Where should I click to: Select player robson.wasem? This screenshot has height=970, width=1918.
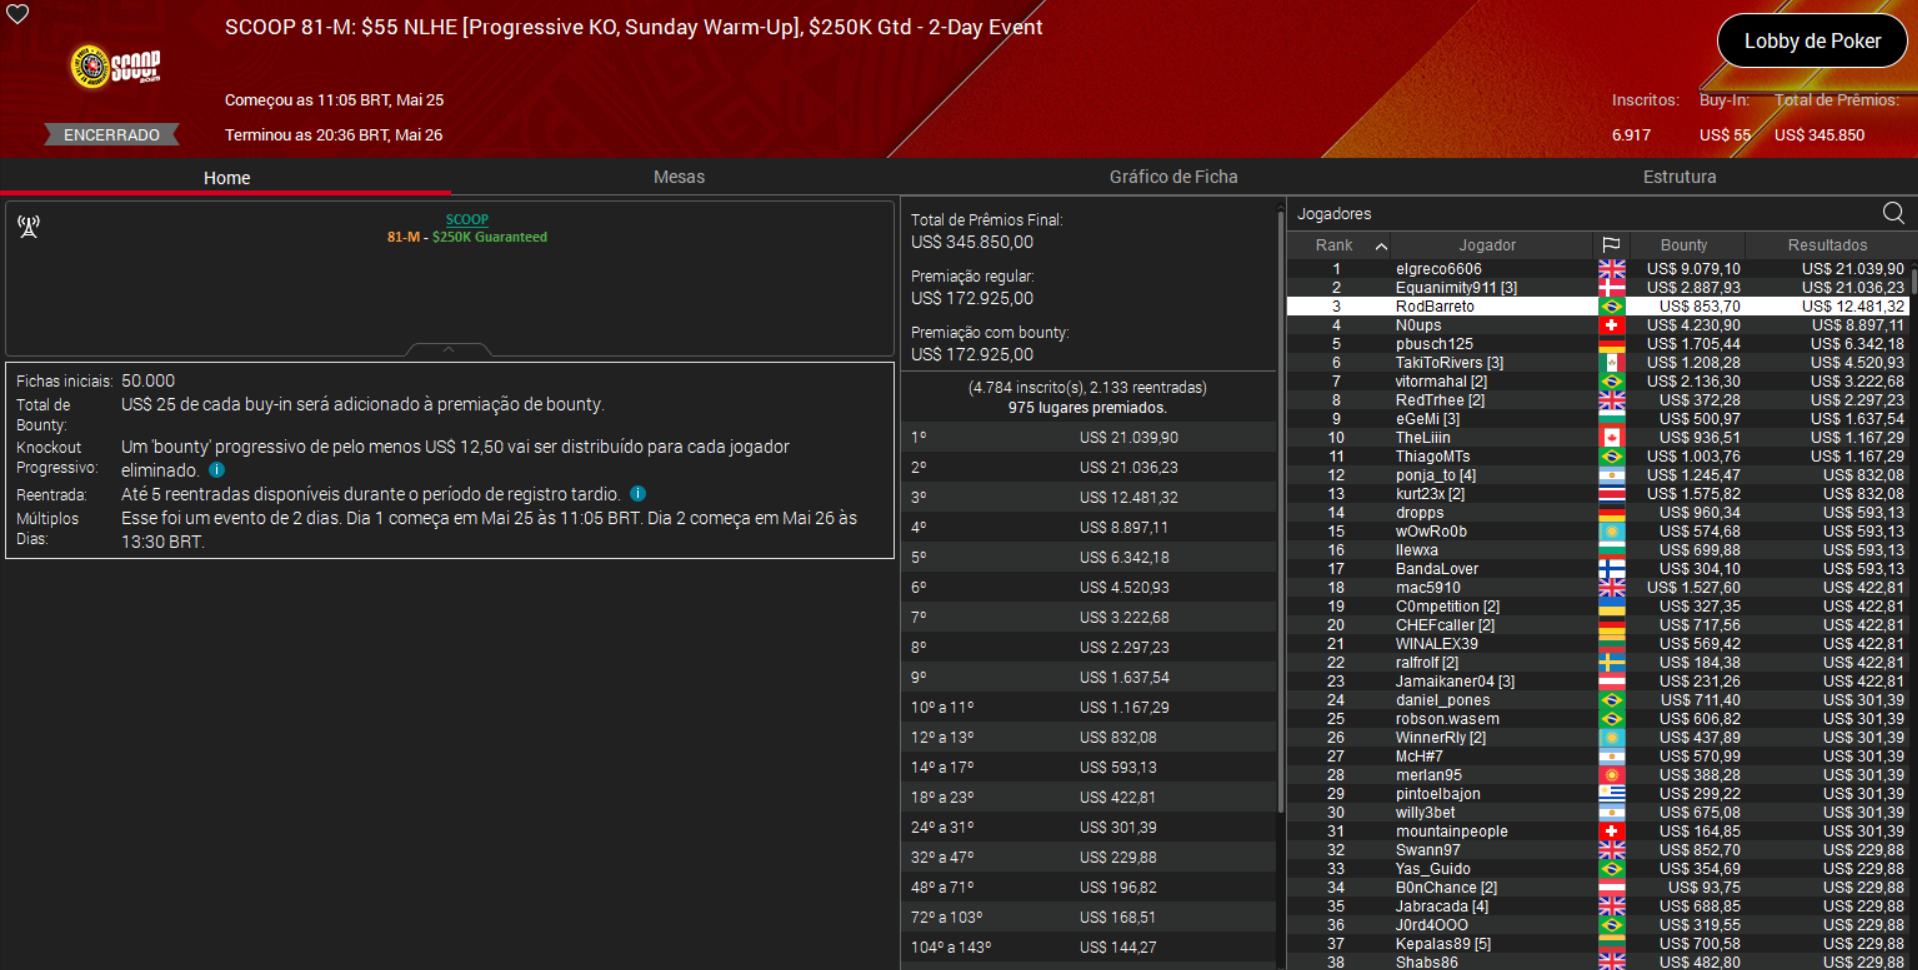tap(1447, 719)
